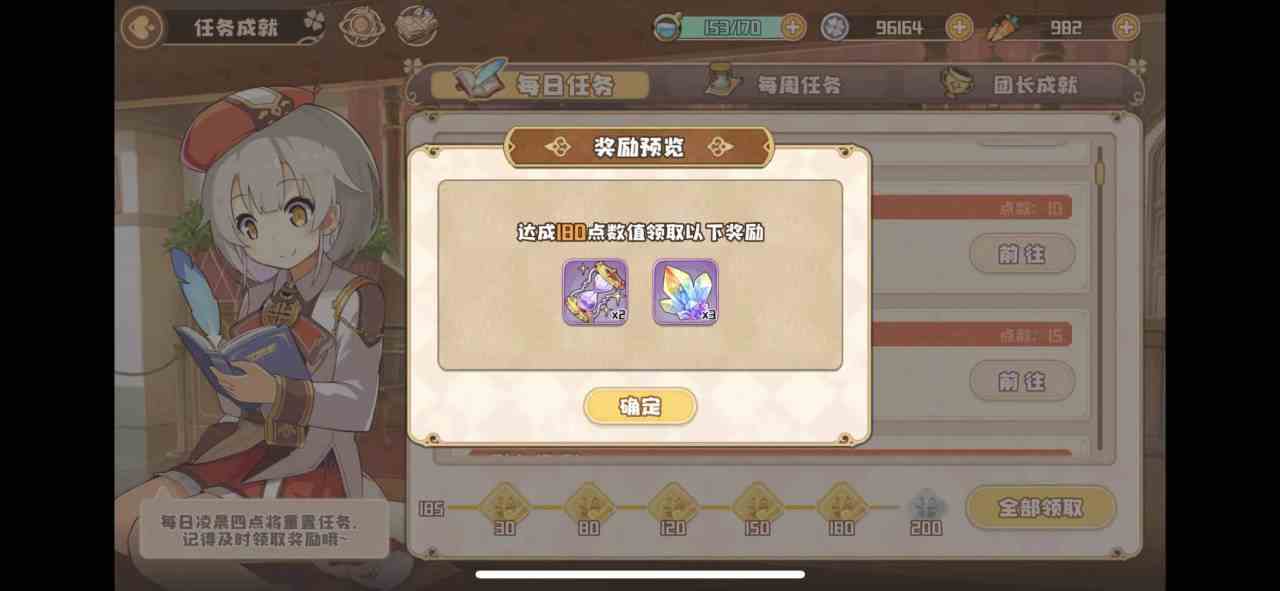Select the 180-point reward milestone
1280x591 pixels.
coord(841,506)
